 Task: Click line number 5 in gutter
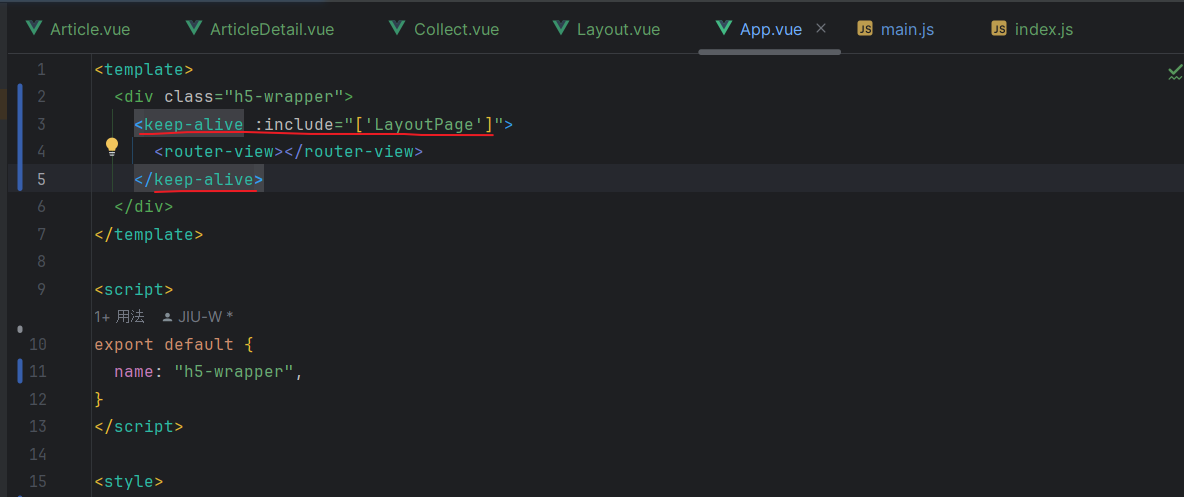[41, 179]
